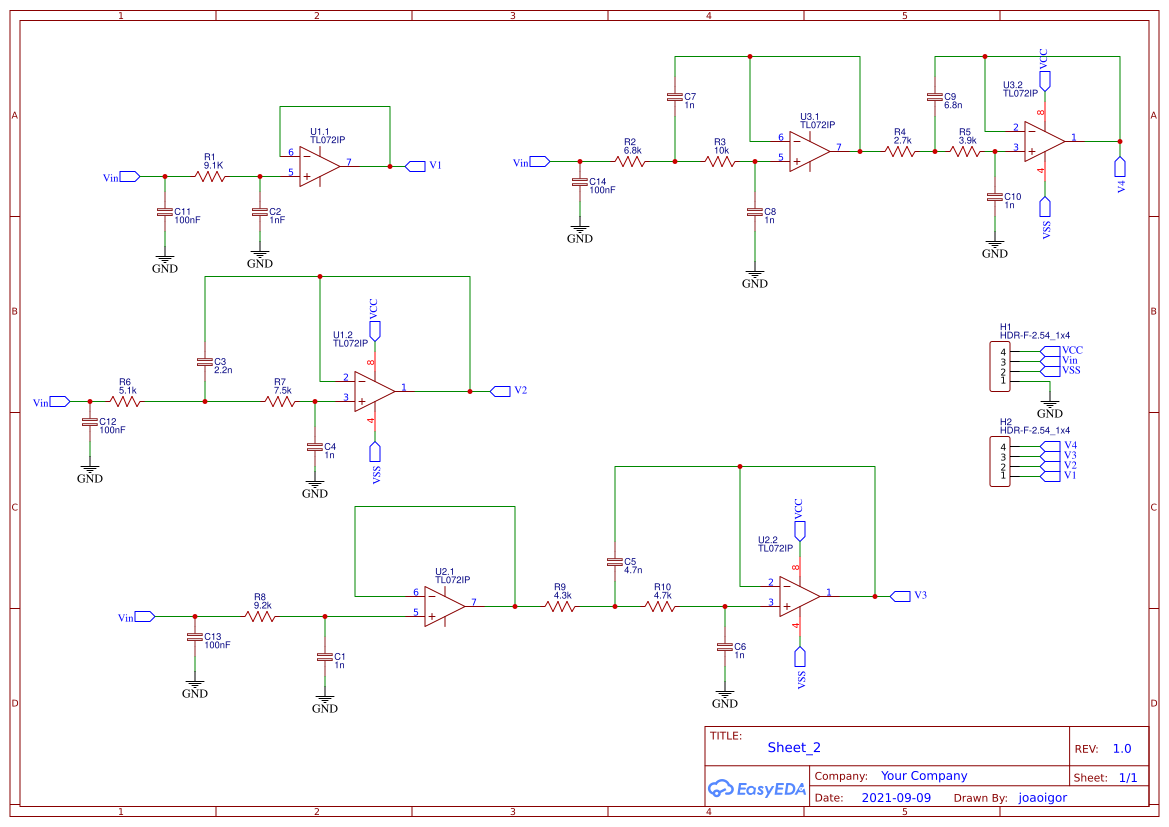
Task: Pick the R4 2.7k resistor symbol
Action: [x=900, y=151]
